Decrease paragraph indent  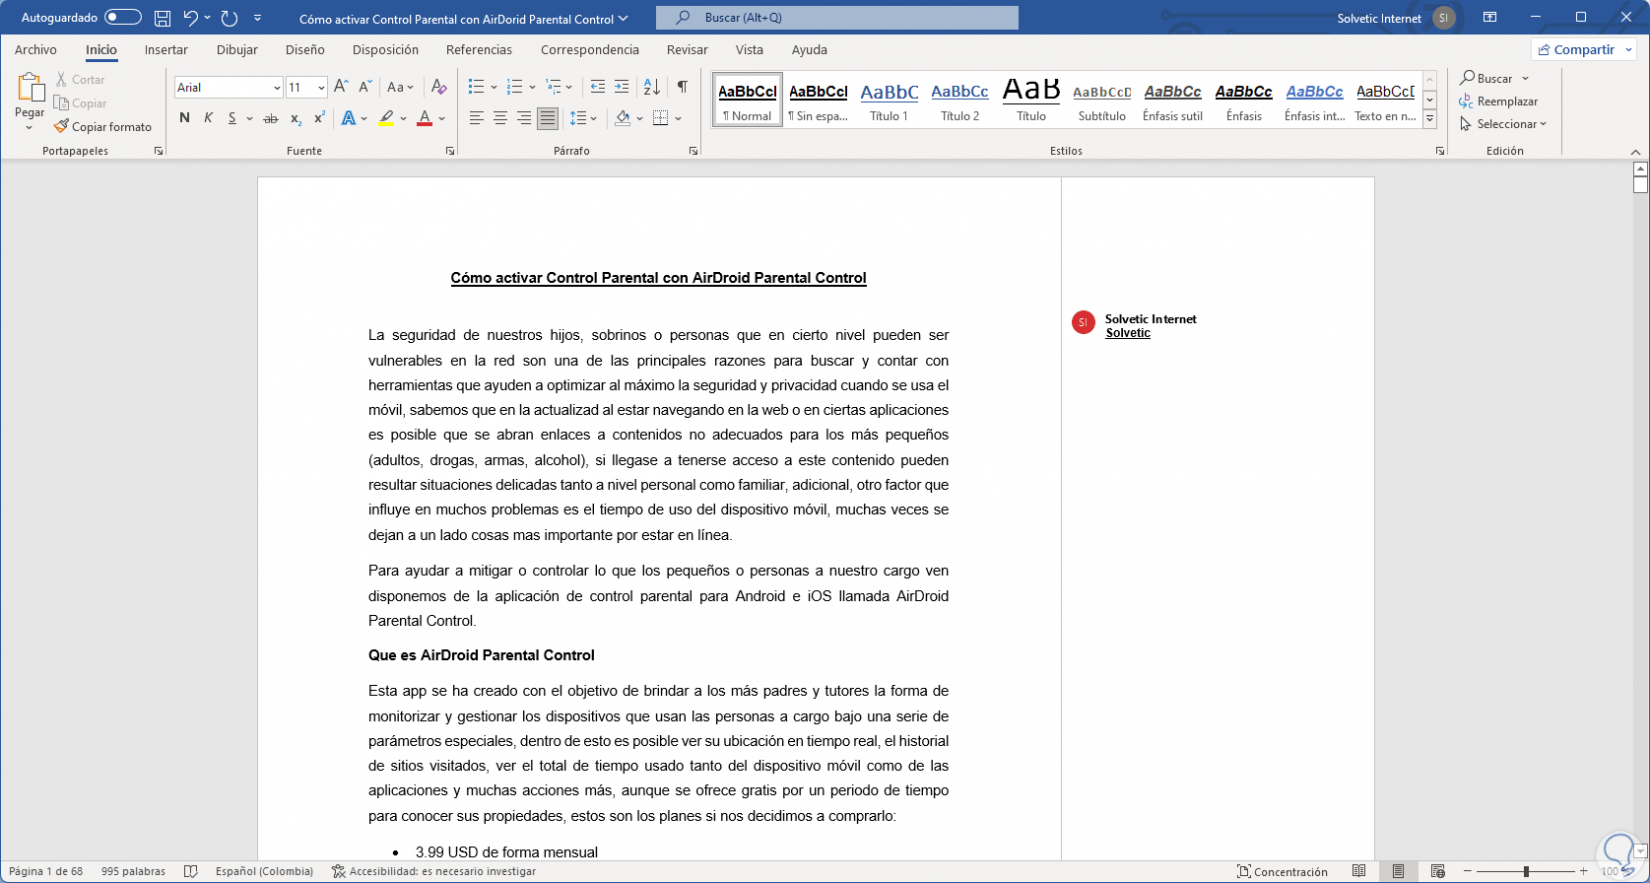pos(598,87)
